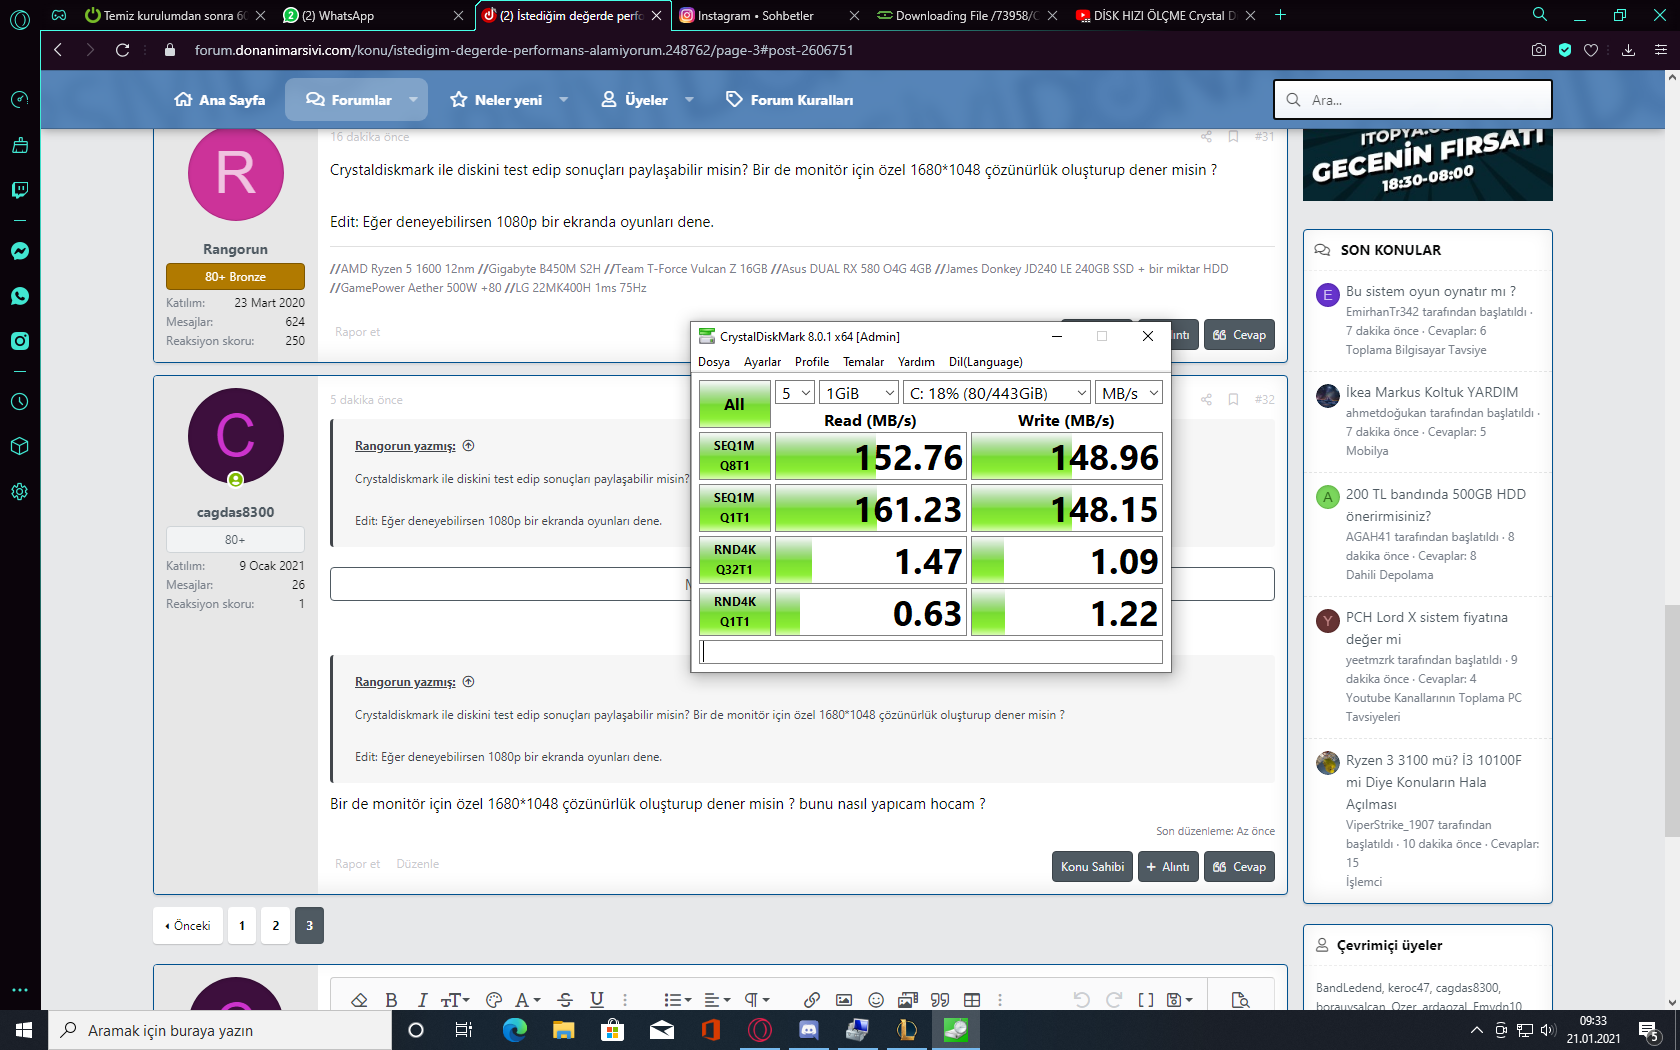Go back to the previous page
Screen dimensions: 1680x1050
click(x=58, y=50)
